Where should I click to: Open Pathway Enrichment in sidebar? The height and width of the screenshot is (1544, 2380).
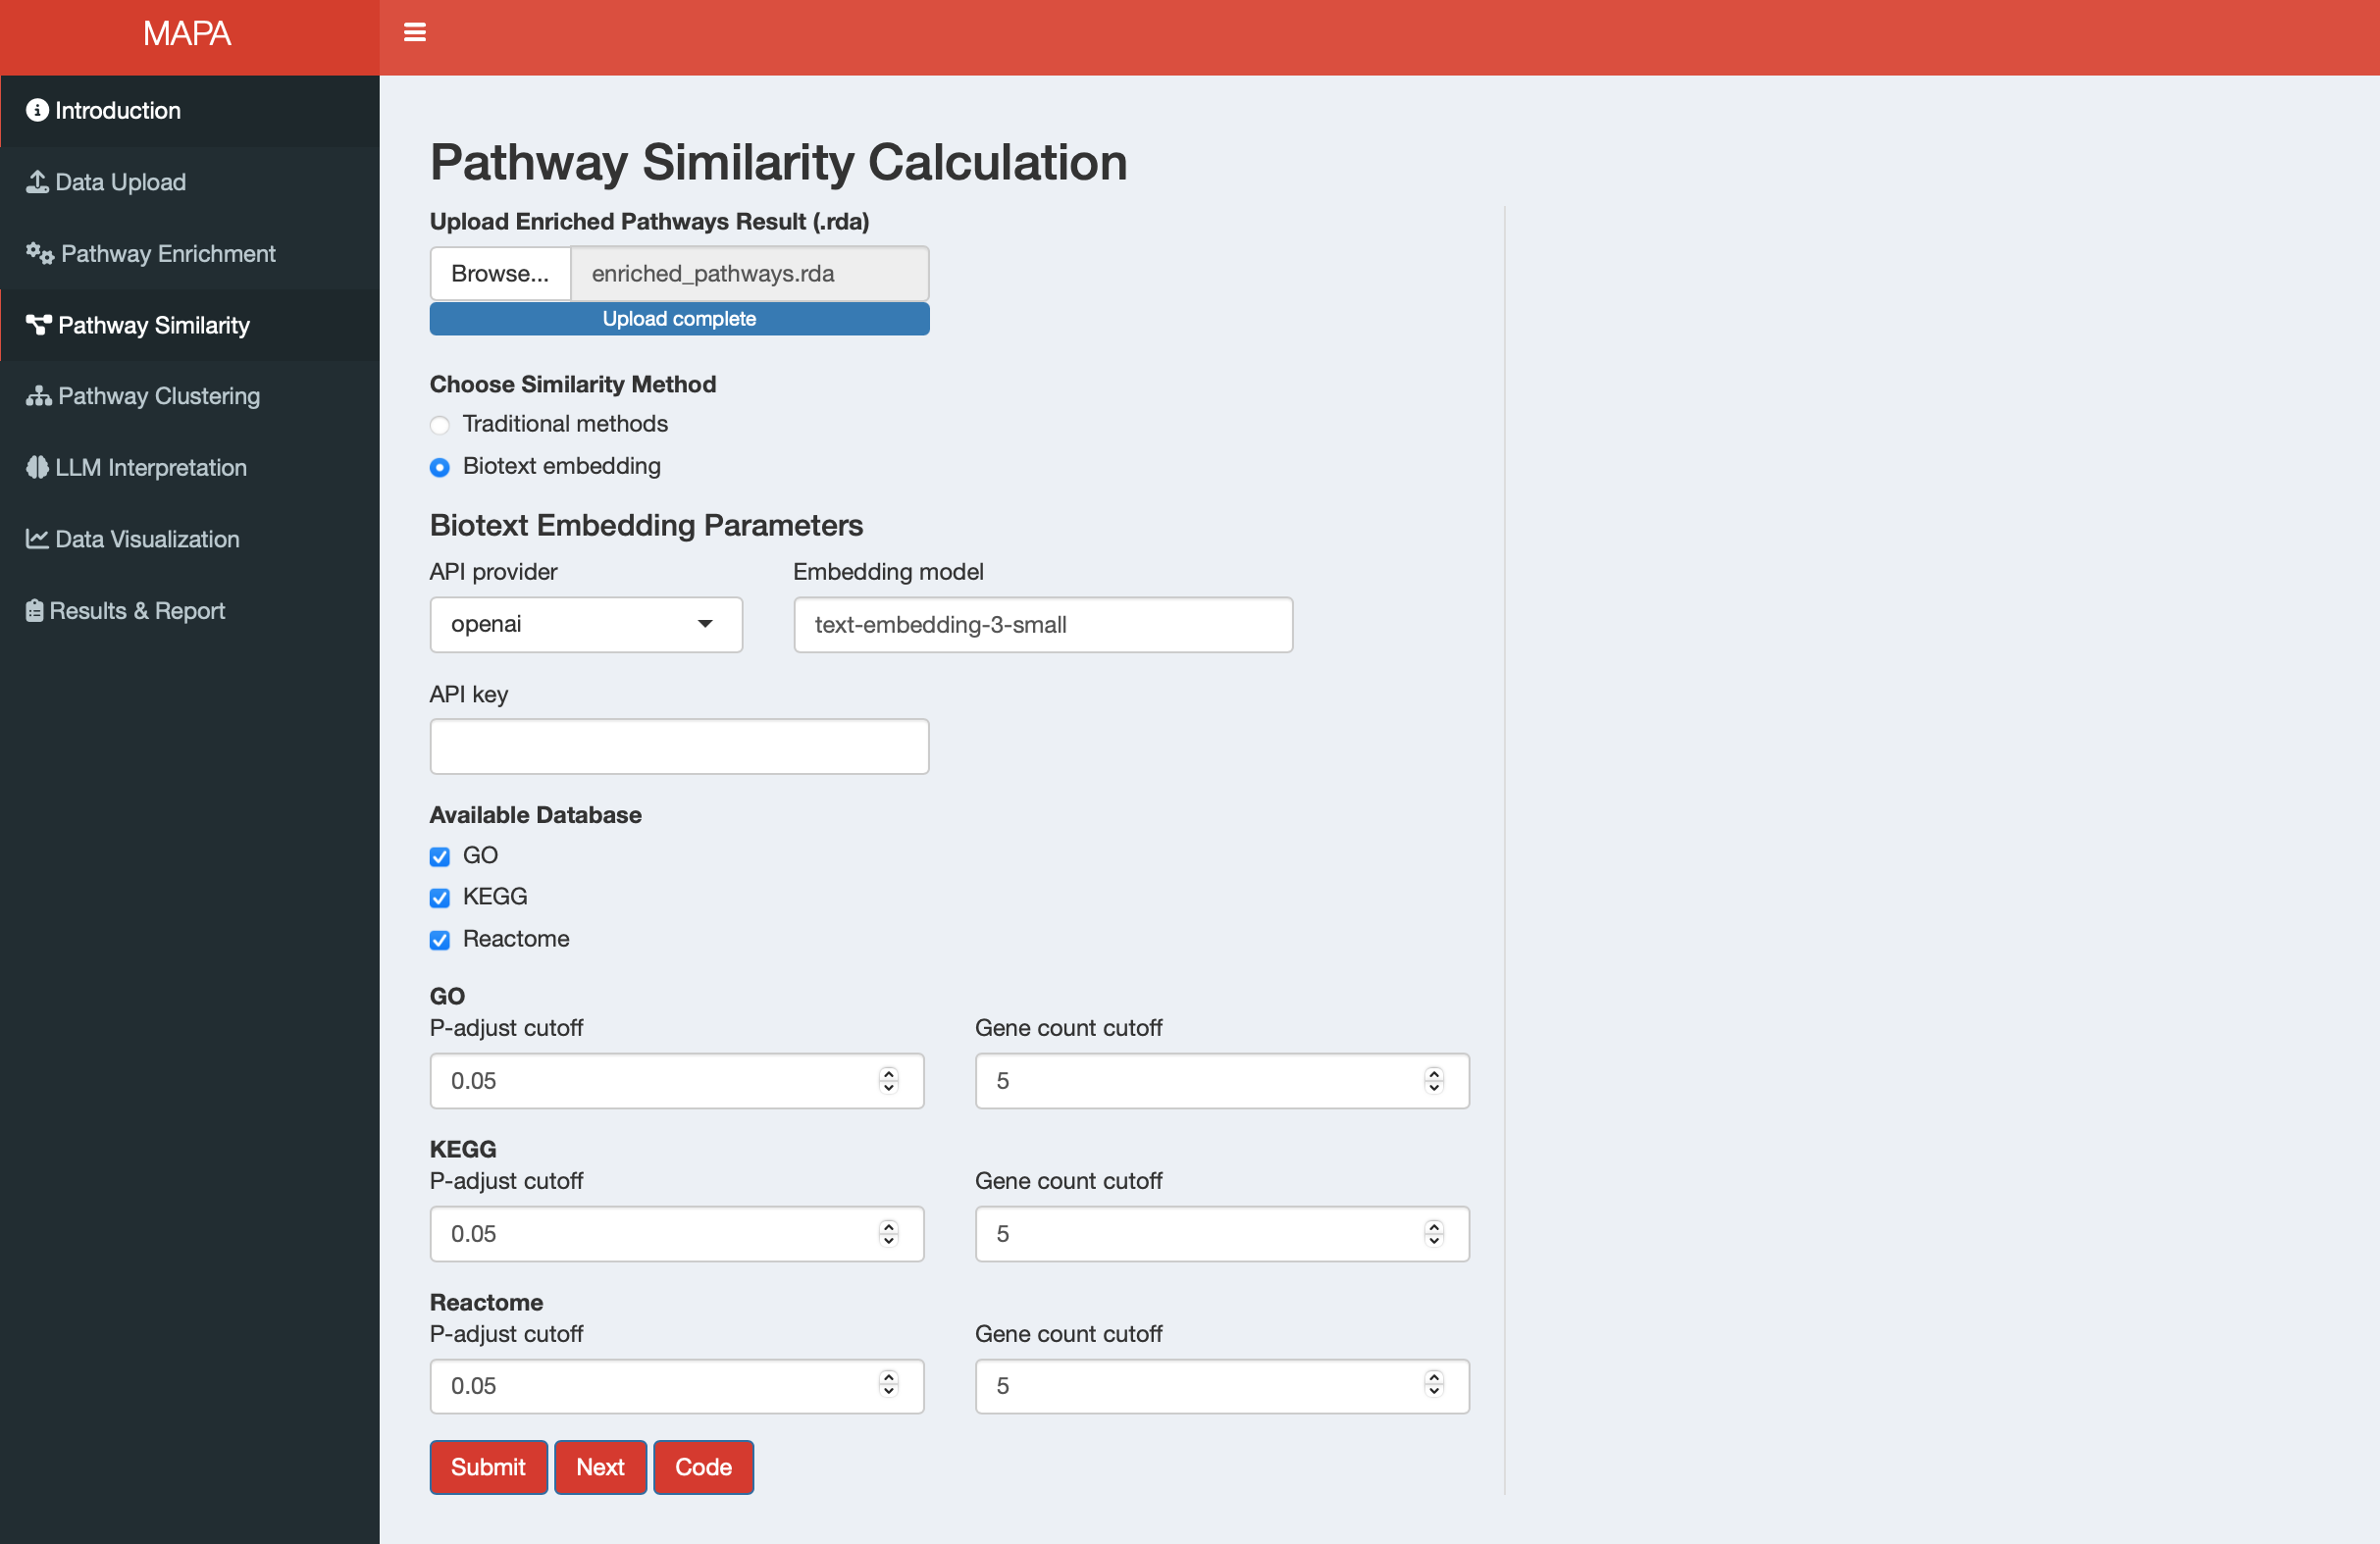(x=190, y=254)
